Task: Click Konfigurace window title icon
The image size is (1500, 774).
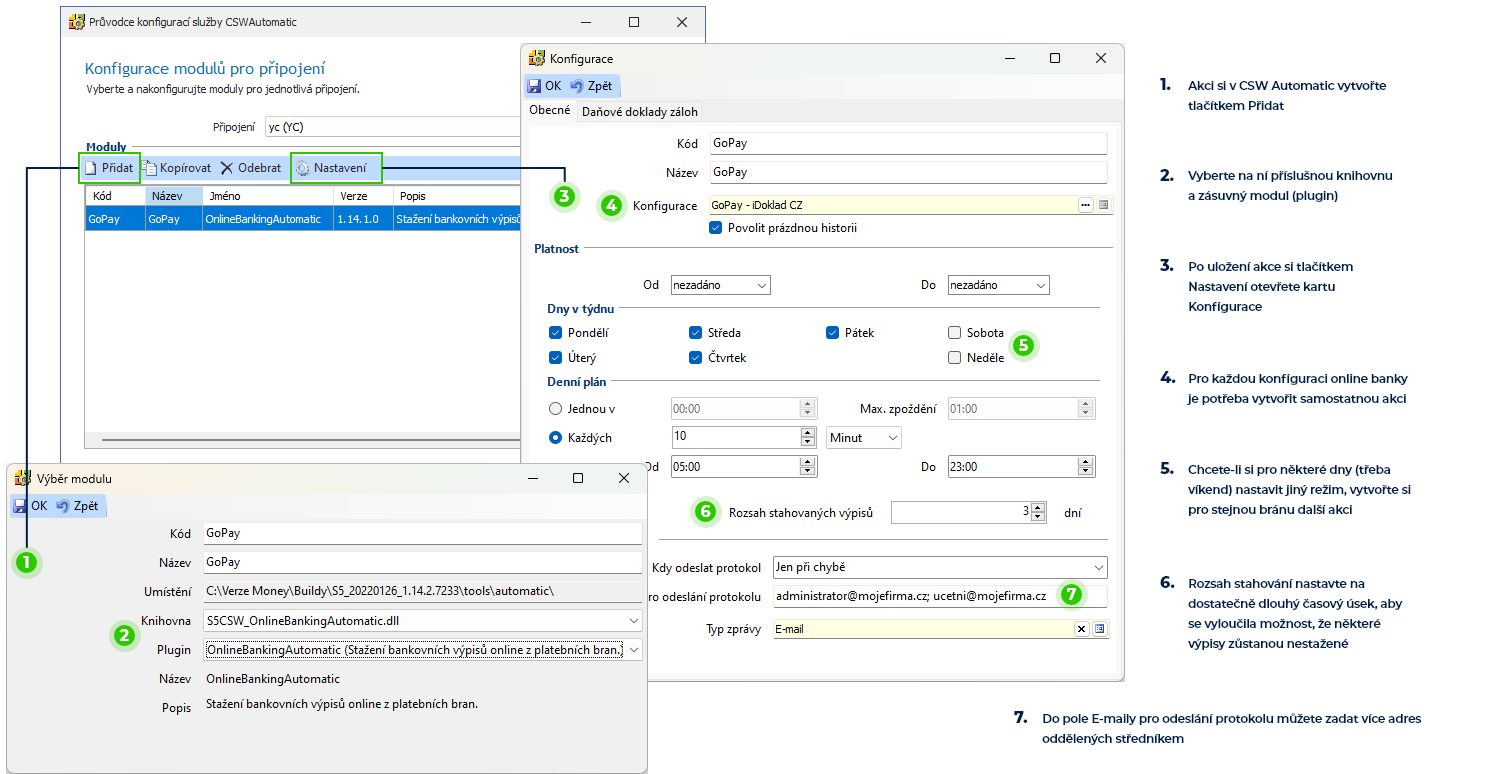Action: (536, 59)
